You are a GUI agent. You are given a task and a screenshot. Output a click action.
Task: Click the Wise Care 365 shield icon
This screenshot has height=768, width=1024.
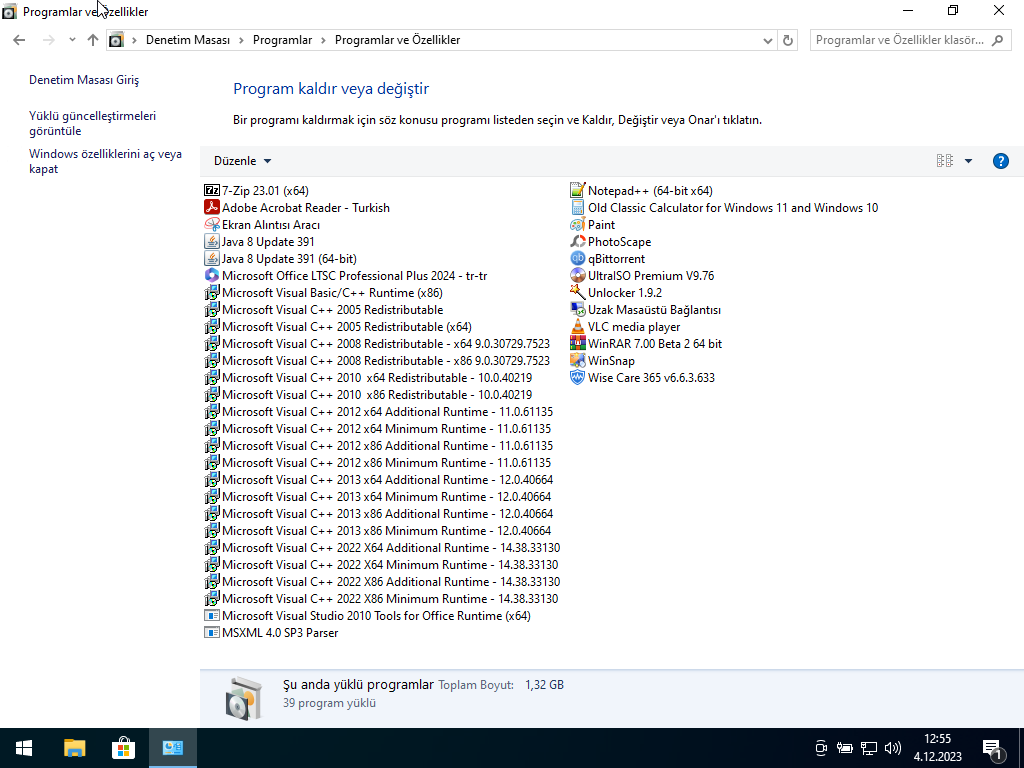click(x=577, y=377)
